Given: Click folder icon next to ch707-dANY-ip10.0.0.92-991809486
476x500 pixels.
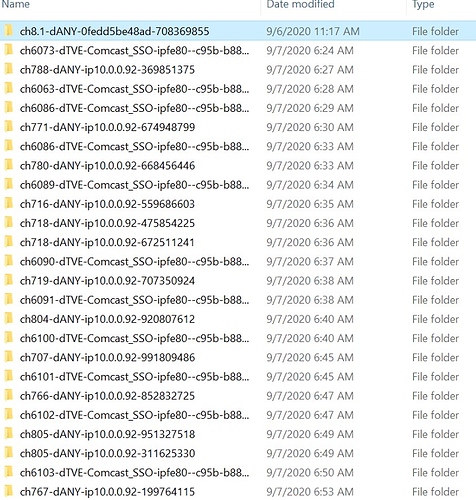Looking at the screenshot, I should pos(8,357).
